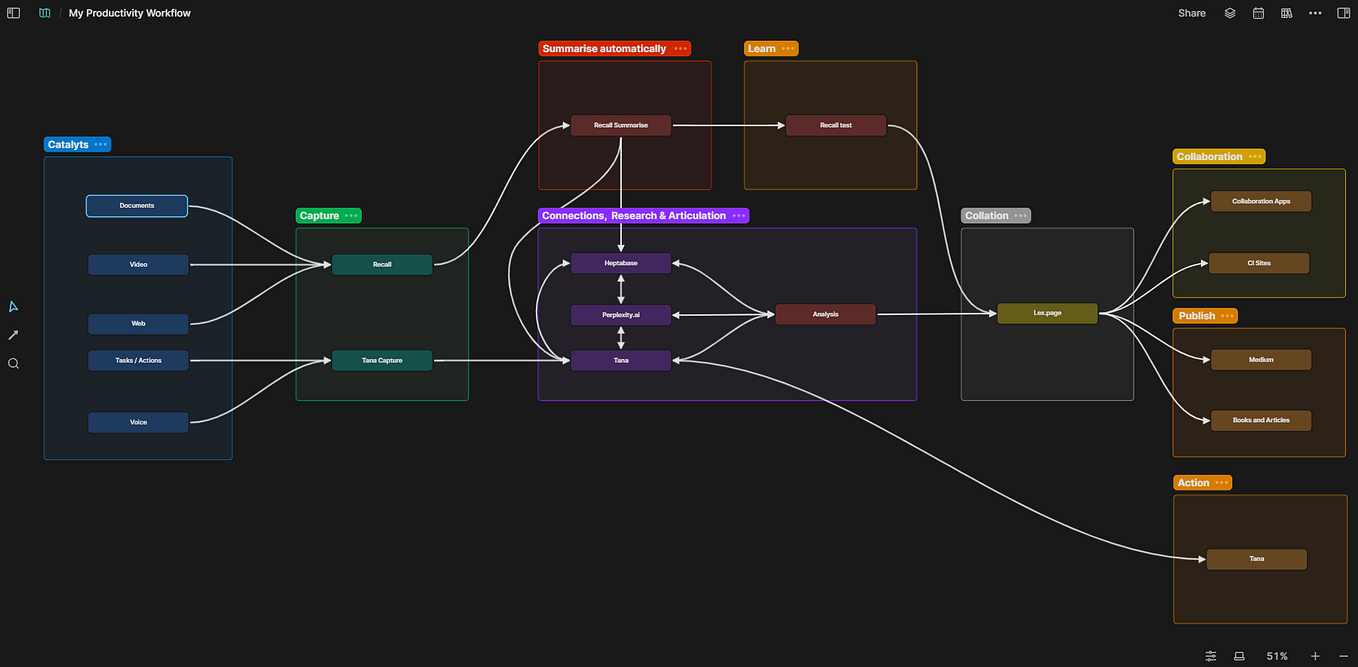This screenshot has width=1358, height=667.
Task: Open the library bookshelf icon in top bar
Action: pos(1286,13)
